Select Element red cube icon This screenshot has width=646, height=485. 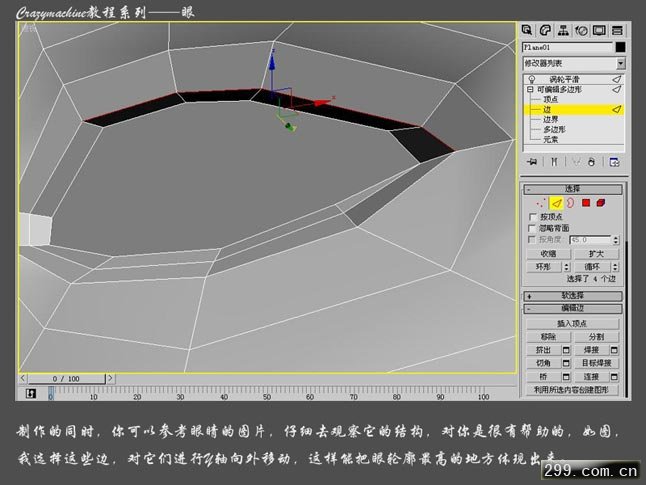[601, 203]
